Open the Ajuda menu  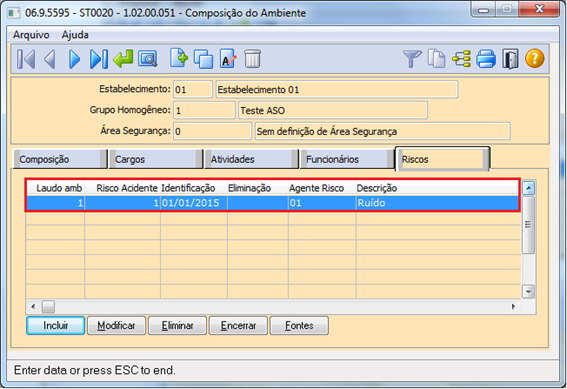pos(75,35)
